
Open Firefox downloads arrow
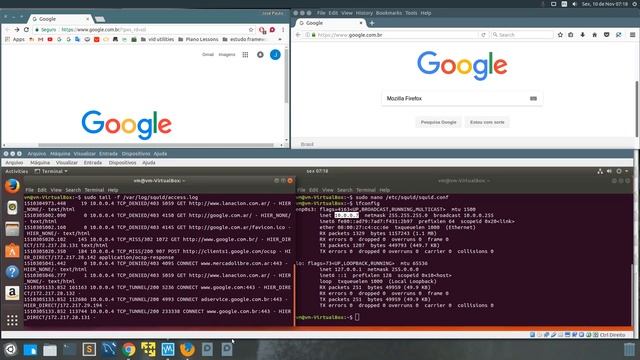point(582,35)
